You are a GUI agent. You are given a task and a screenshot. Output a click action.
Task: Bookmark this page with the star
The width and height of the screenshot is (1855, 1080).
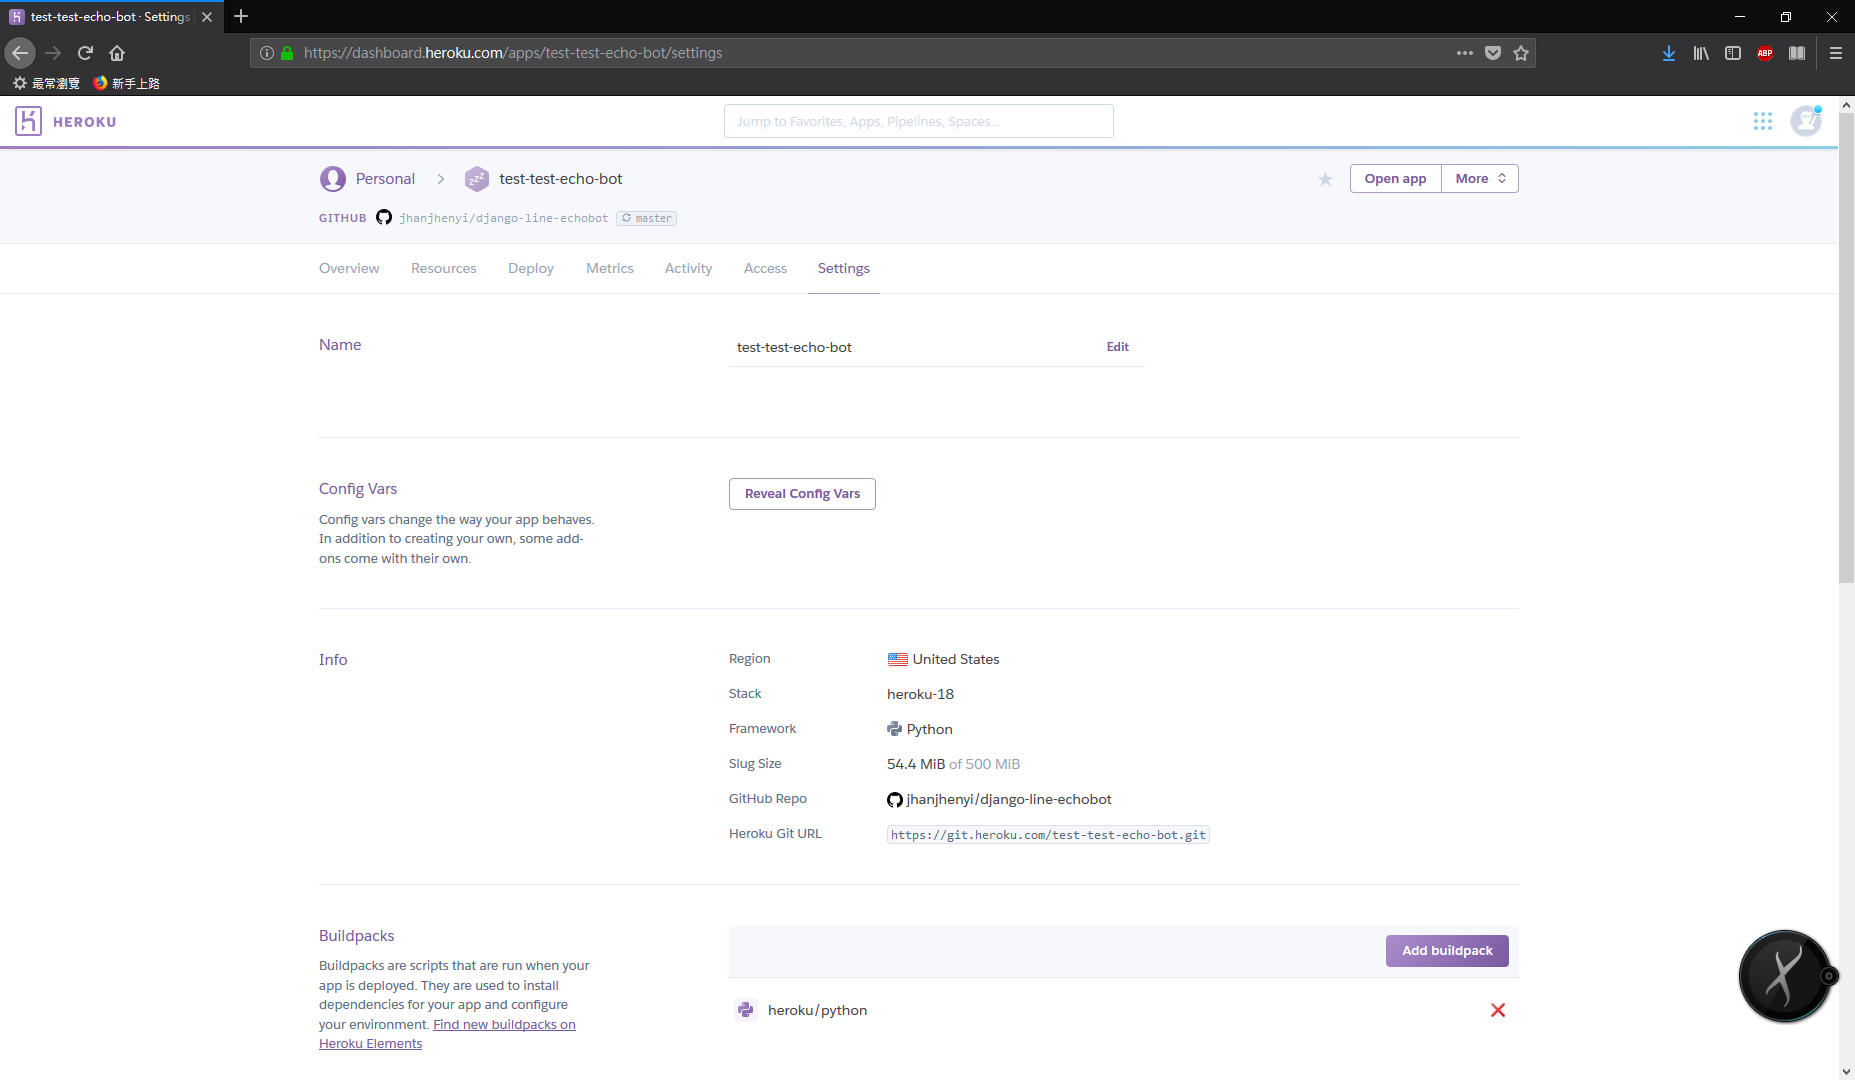click(1521, 53)
